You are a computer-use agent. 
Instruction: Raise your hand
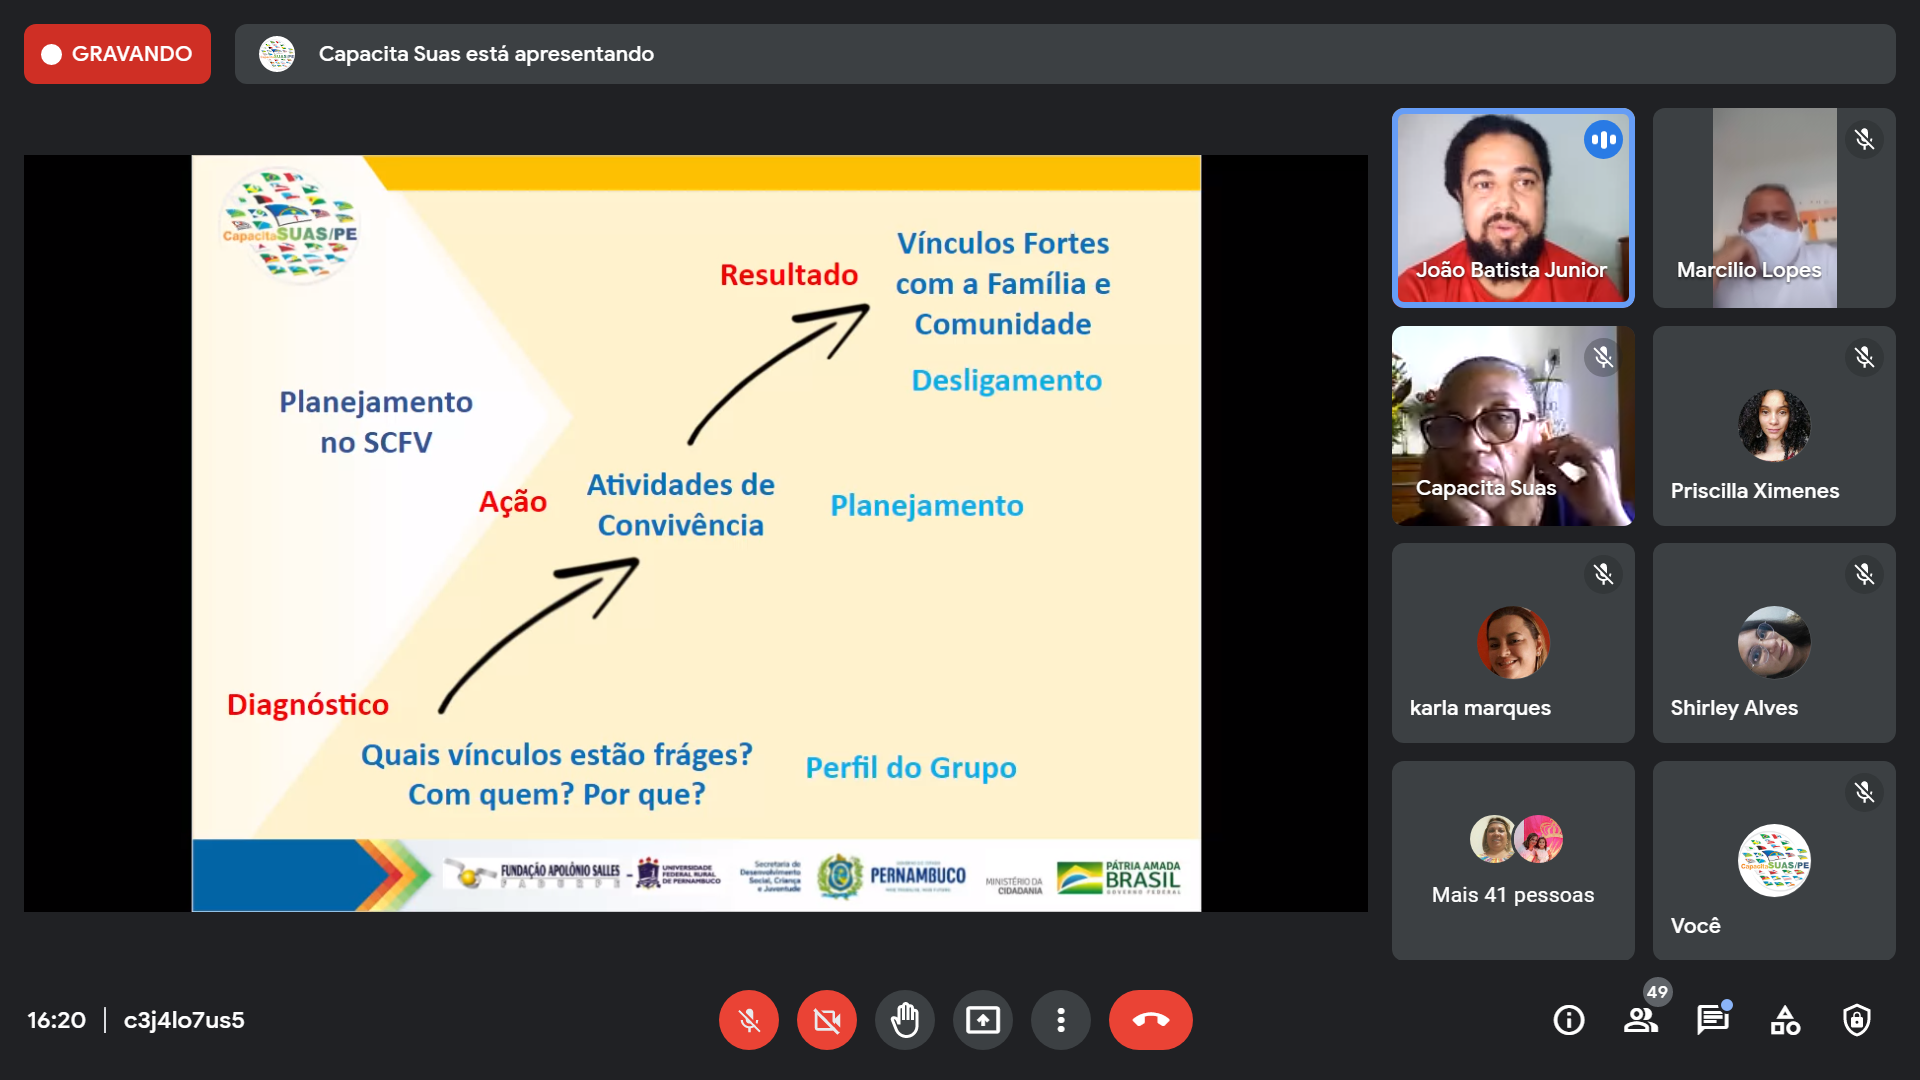tap(904, 1020)
